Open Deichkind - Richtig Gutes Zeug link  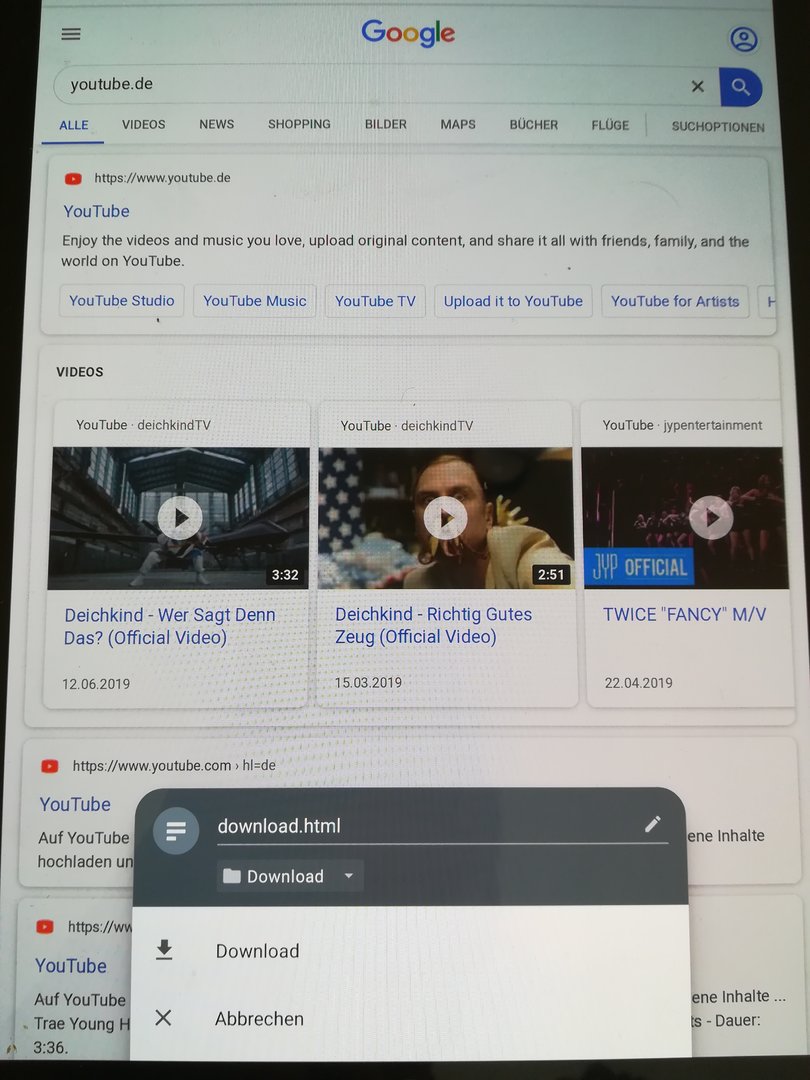[433, 625]
